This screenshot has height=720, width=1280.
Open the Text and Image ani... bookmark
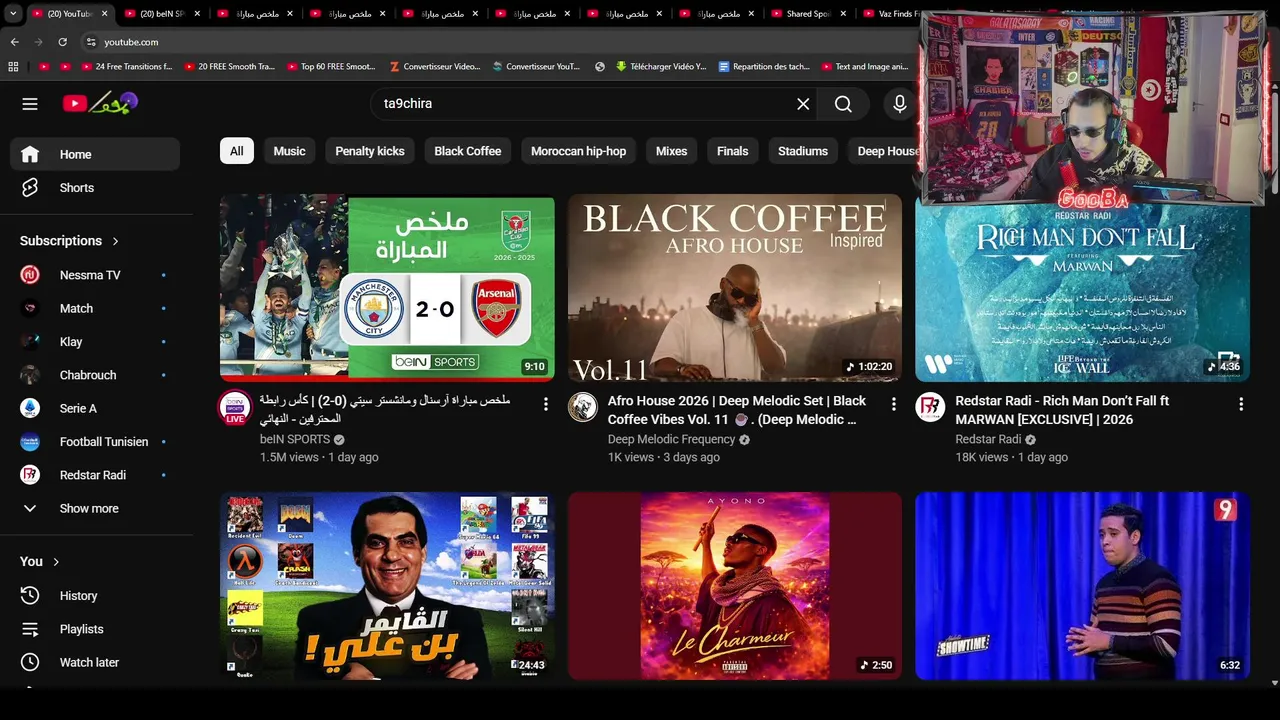(x=864, y=67)
